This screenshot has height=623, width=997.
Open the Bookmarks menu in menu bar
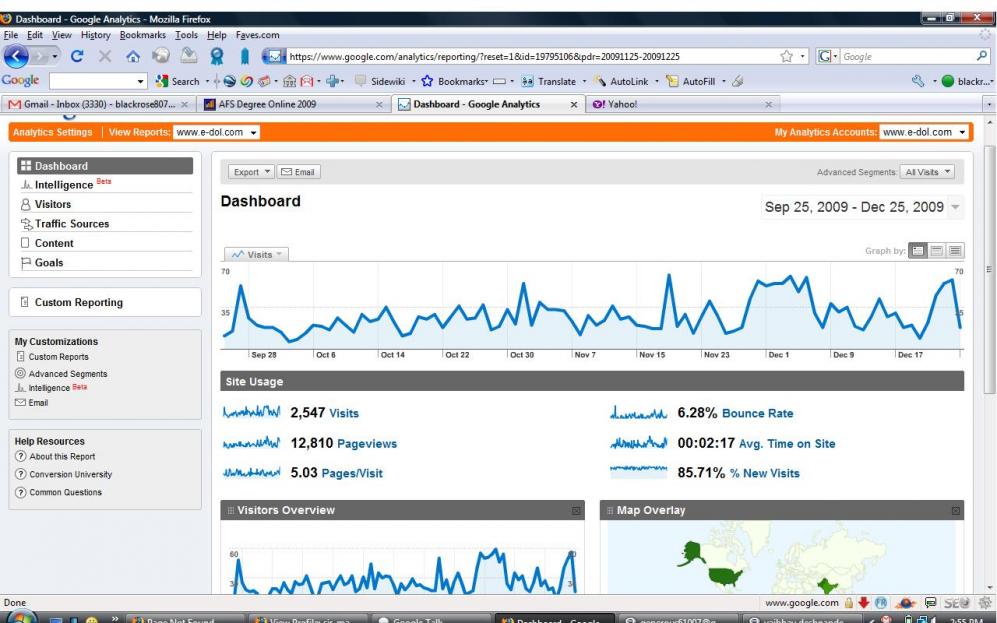click(x=142, y=35)
